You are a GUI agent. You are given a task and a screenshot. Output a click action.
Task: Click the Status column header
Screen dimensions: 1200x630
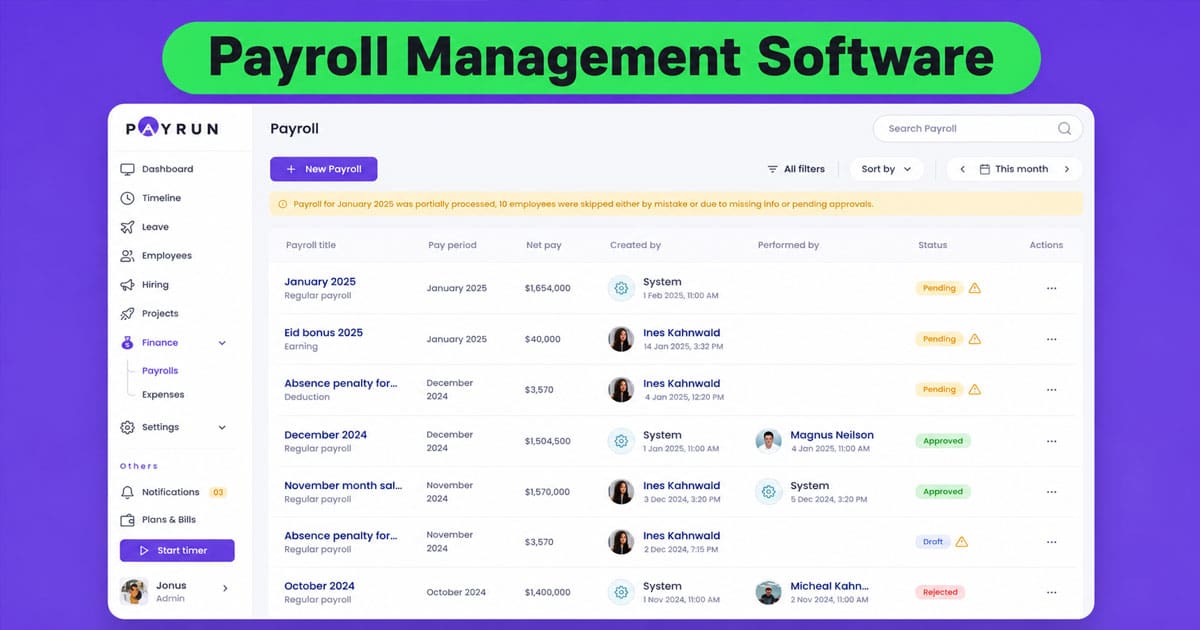[x=932, y=245]
